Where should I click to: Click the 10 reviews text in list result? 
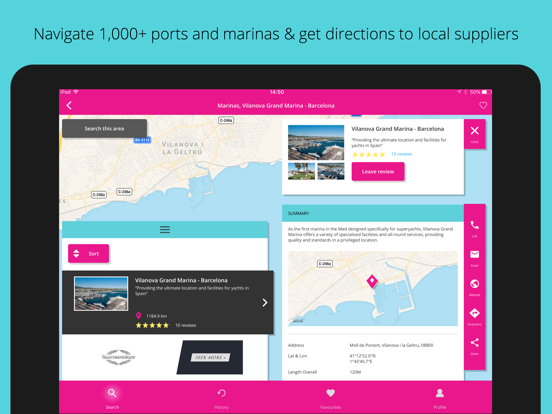coord(186,325)
